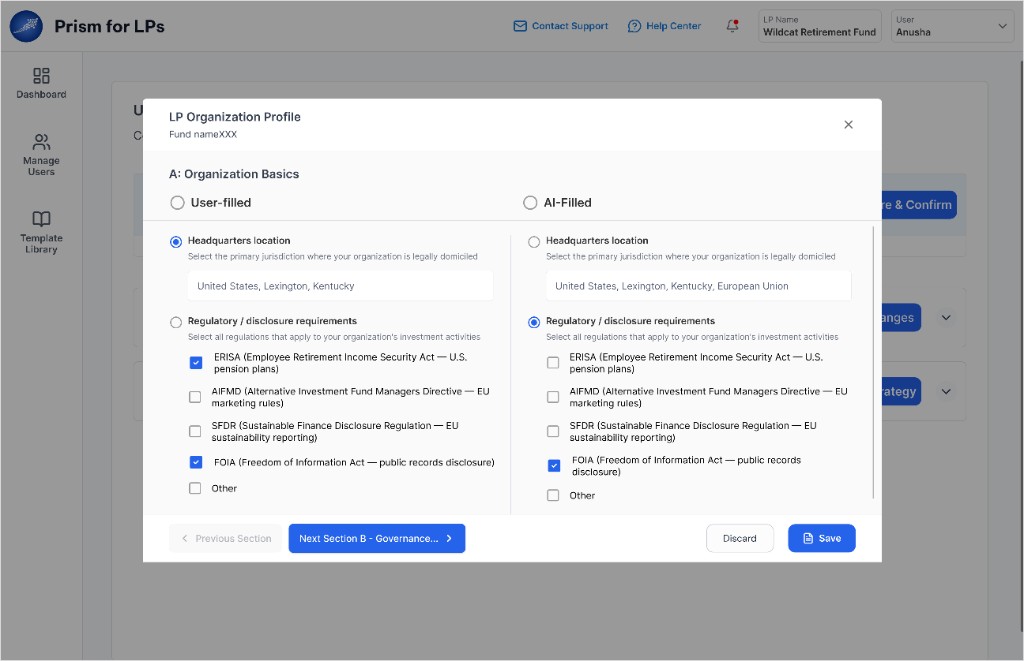
Task: Open the Template Library book icon
Action: tap(41, 219)
